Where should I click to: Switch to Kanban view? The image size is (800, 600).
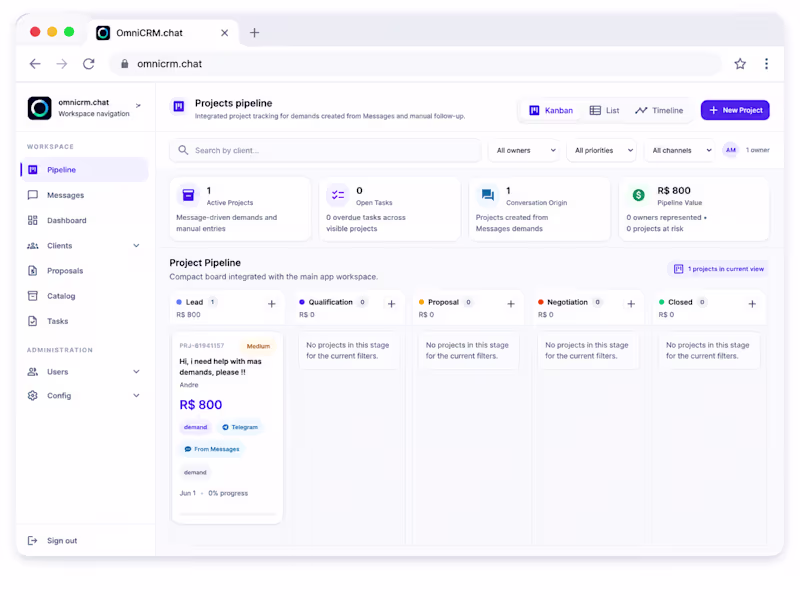[x=551, y=110]
